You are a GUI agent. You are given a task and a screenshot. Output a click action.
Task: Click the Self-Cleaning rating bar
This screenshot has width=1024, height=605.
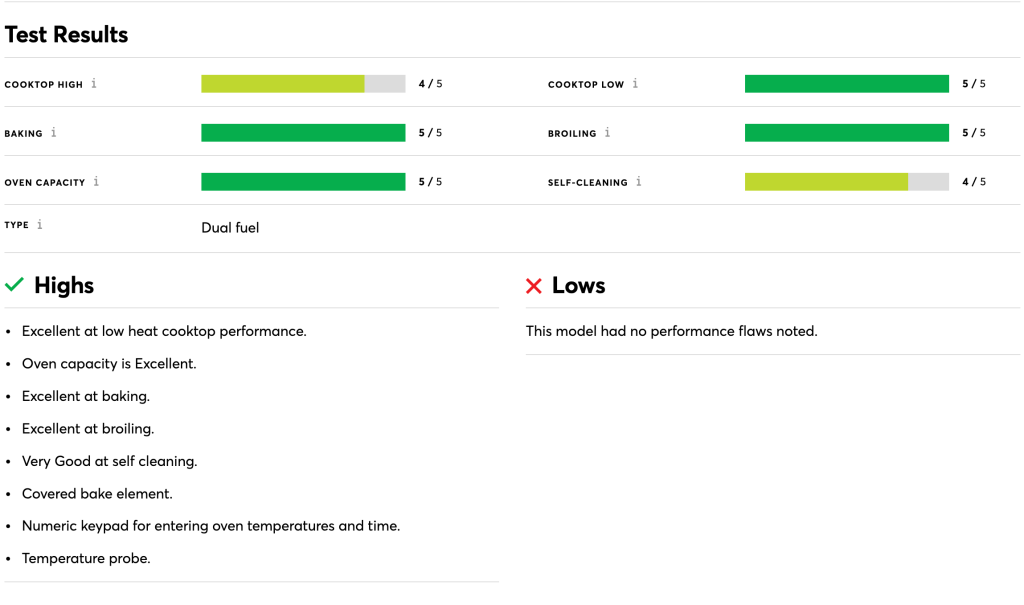846,182
